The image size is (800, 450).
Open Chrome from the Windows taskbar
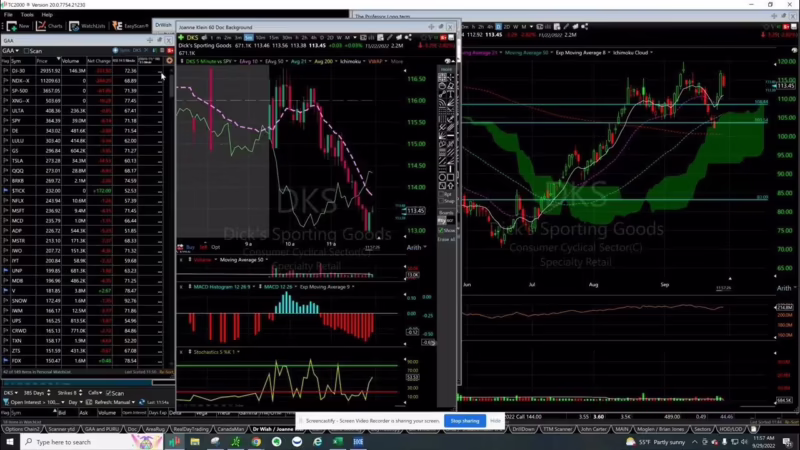pyautogui.click(x=256, y=442)
